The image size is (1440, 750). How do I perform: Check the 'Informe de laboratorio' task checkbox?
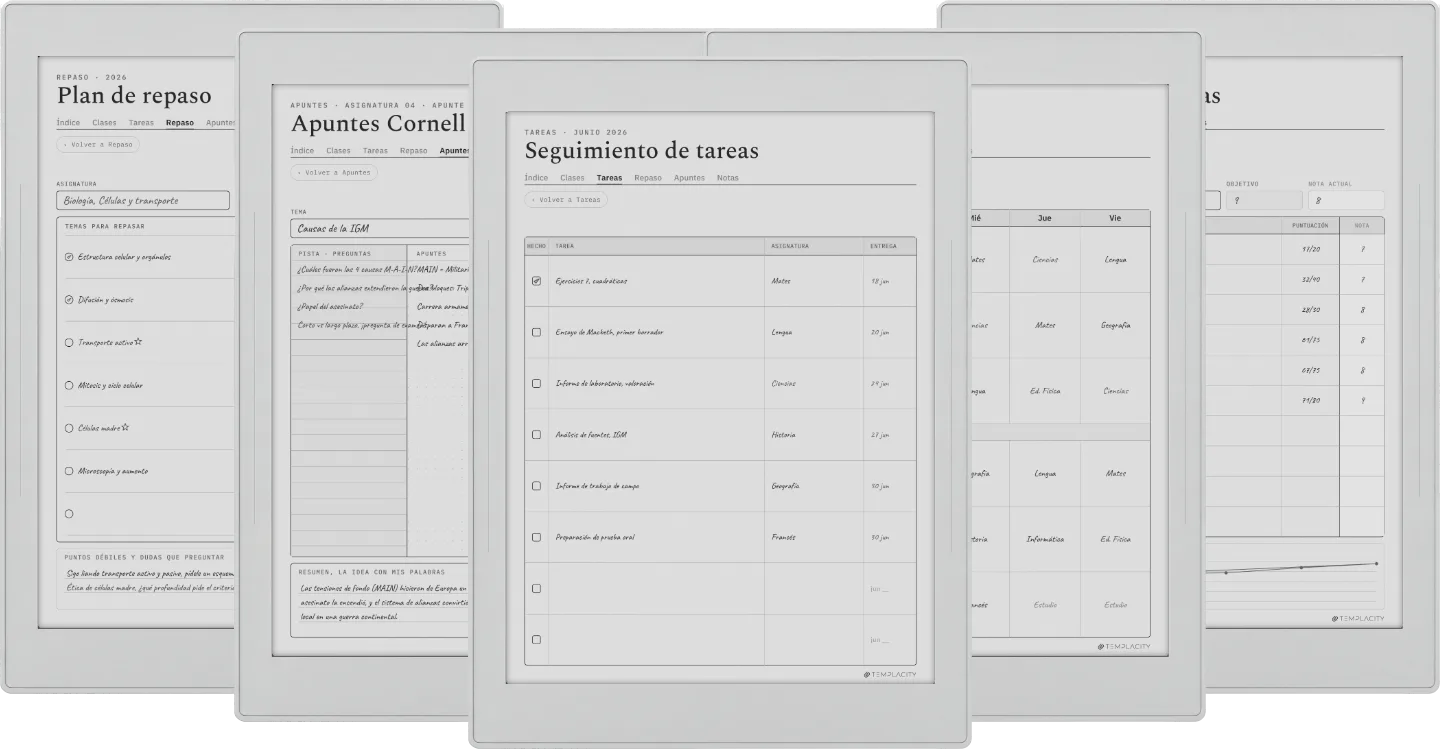click(x=536, y=383)
